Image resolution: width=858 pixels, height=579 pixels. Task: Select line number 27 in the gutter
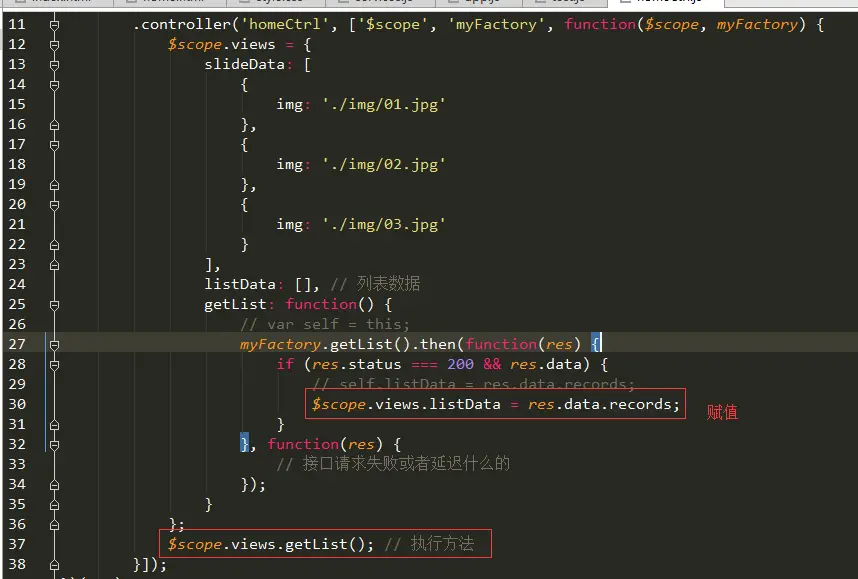coord(17,344)
